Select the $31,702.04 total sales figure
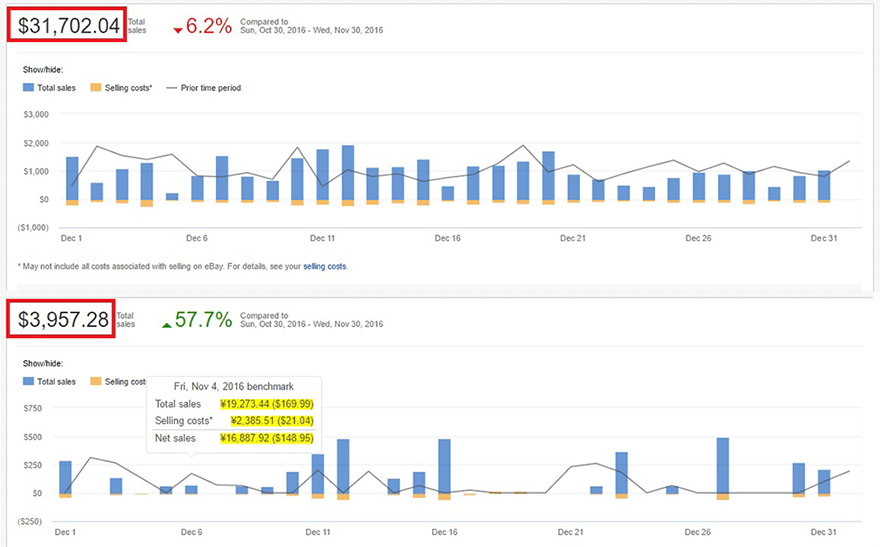 click(67, 26)
